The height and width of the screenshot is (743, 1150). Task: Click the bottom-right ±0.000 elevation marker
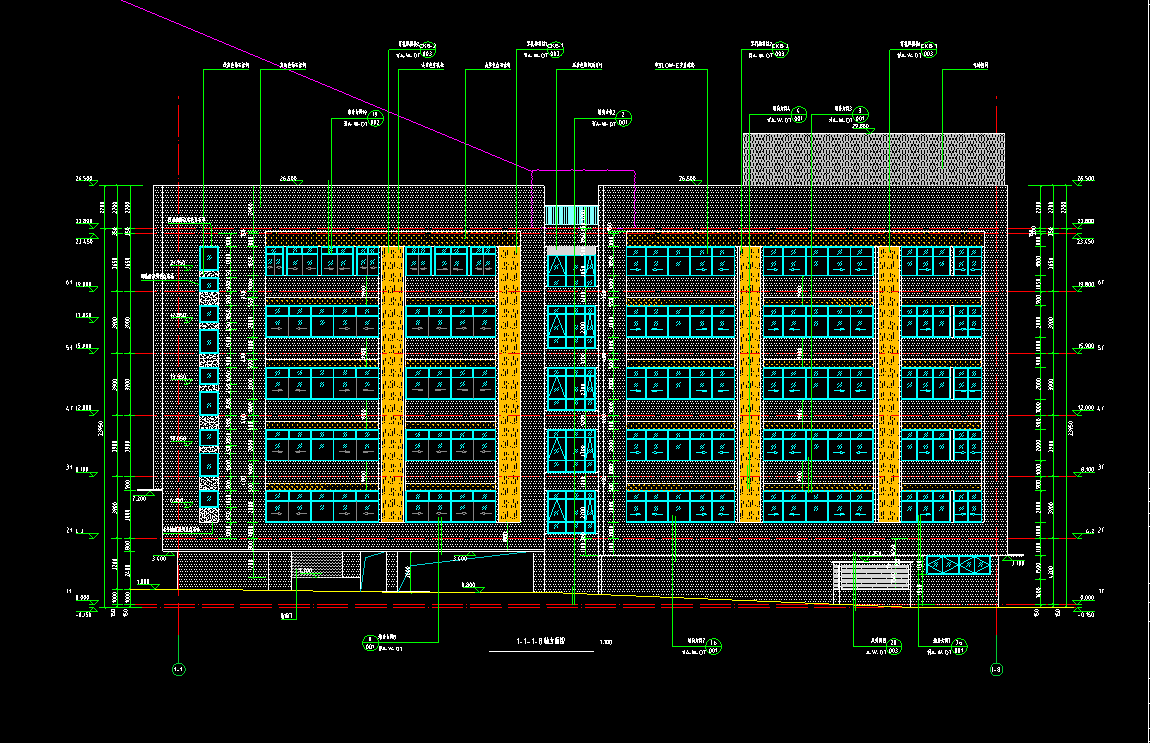1086,599
